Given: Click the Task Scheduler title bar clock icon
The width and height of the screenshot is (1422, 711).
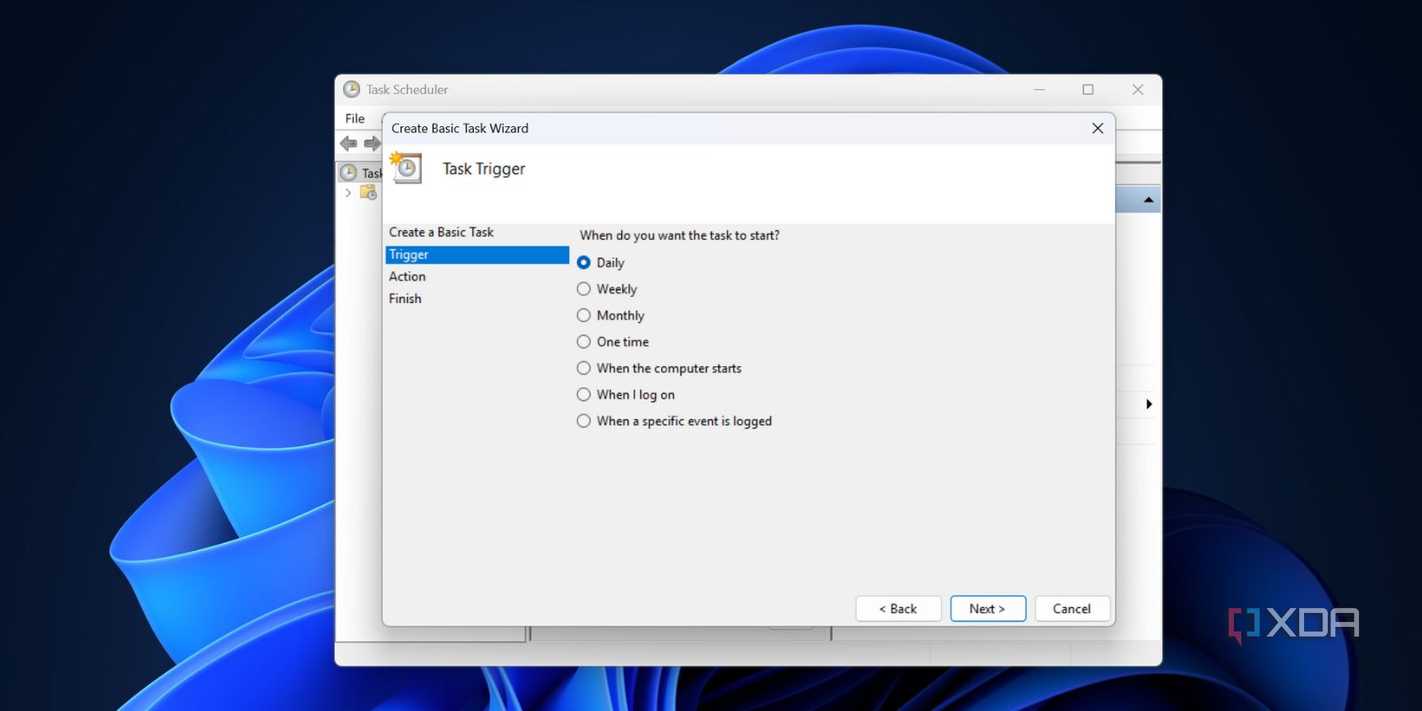Looking at the screenshot, I should (351, 89).
